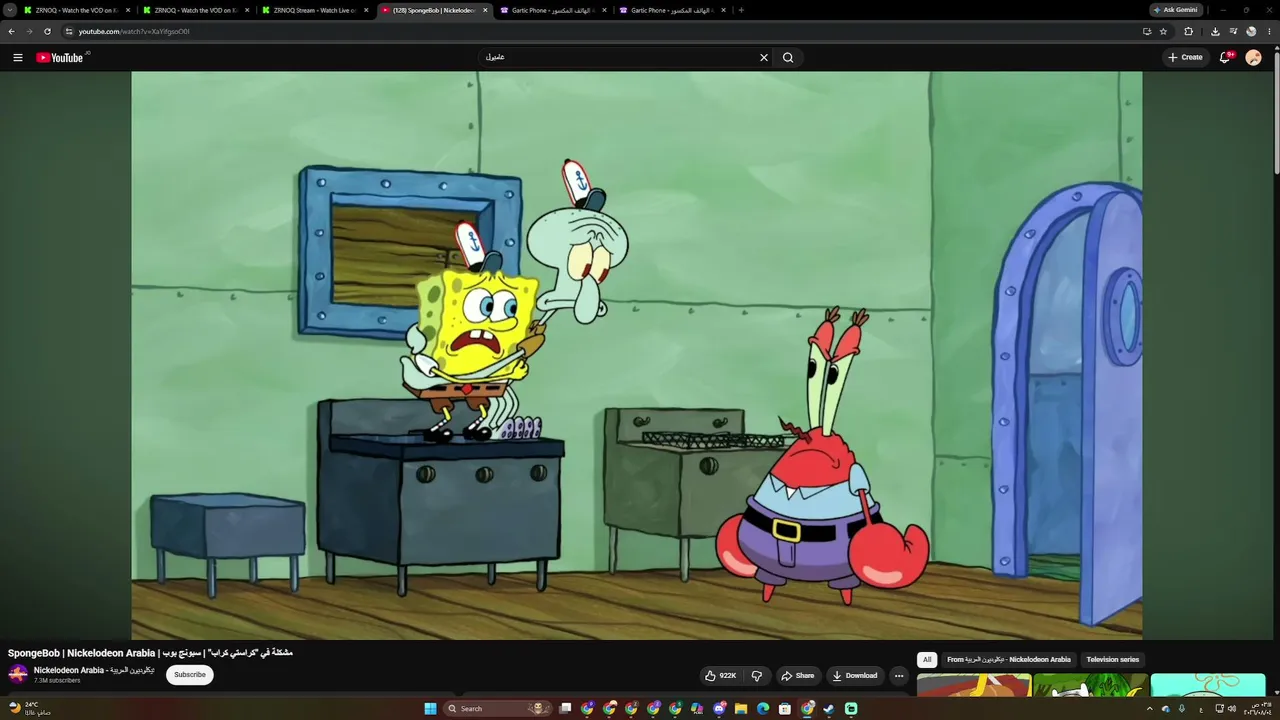Dislike the SpongeBob video
The image size is (1280, 720).
(757, 676)
